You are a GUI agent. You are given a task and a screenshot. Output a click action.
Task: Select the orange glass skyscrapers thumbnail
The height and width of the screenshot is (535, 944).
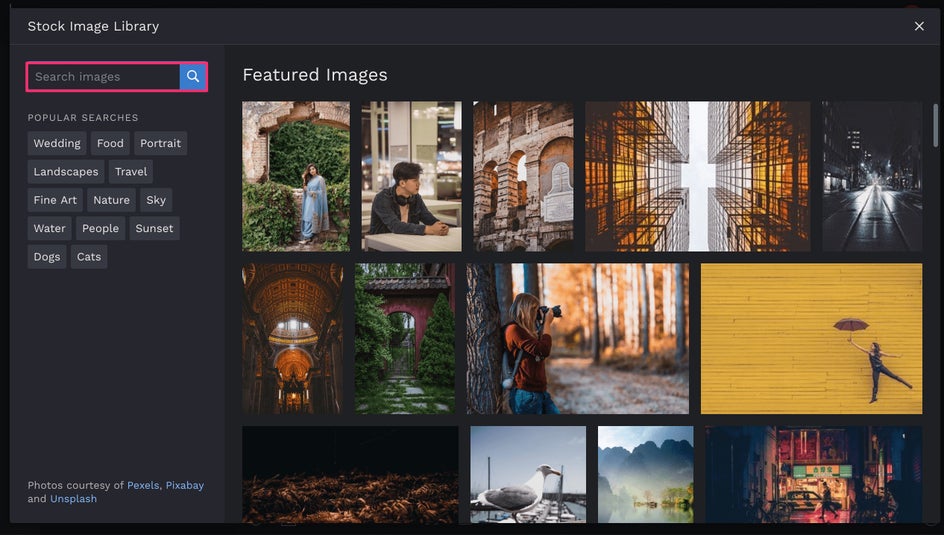(x=698, y=176)
